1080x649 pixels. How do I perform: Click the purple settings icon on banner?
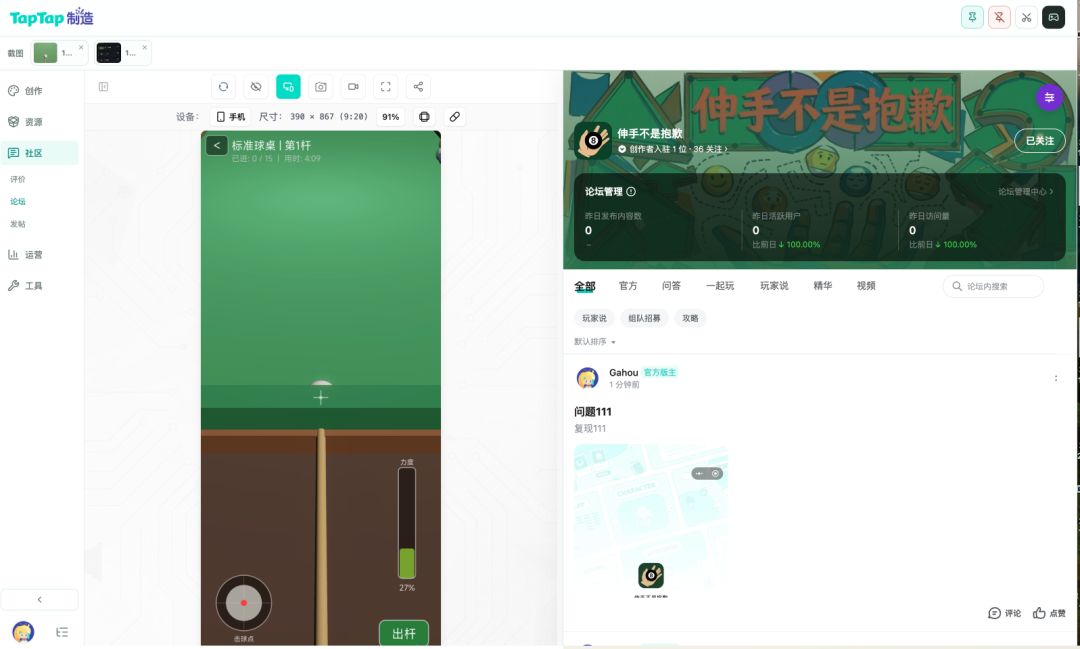pyautogui.click(x=1049, y=98)
